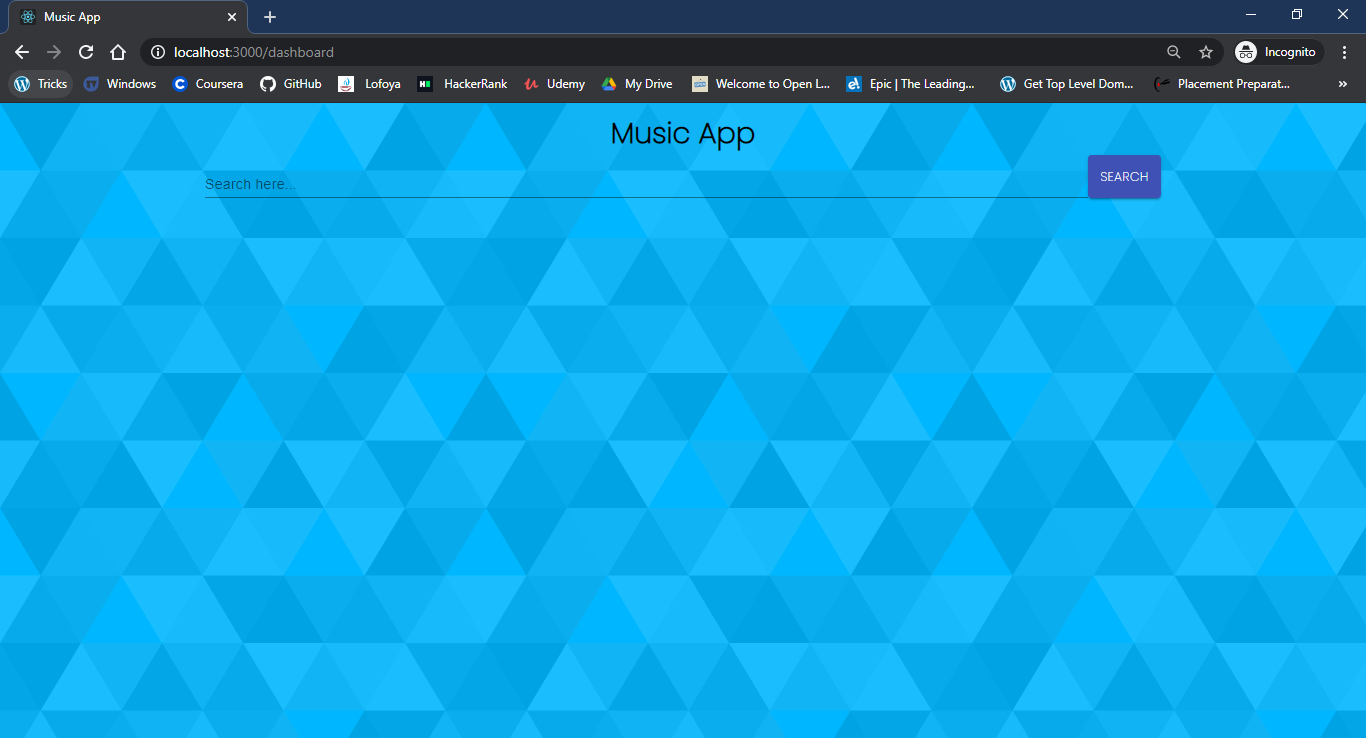Click the browser home icon
This screenshot has height=738, width=1366.
(x=118, y=51)
